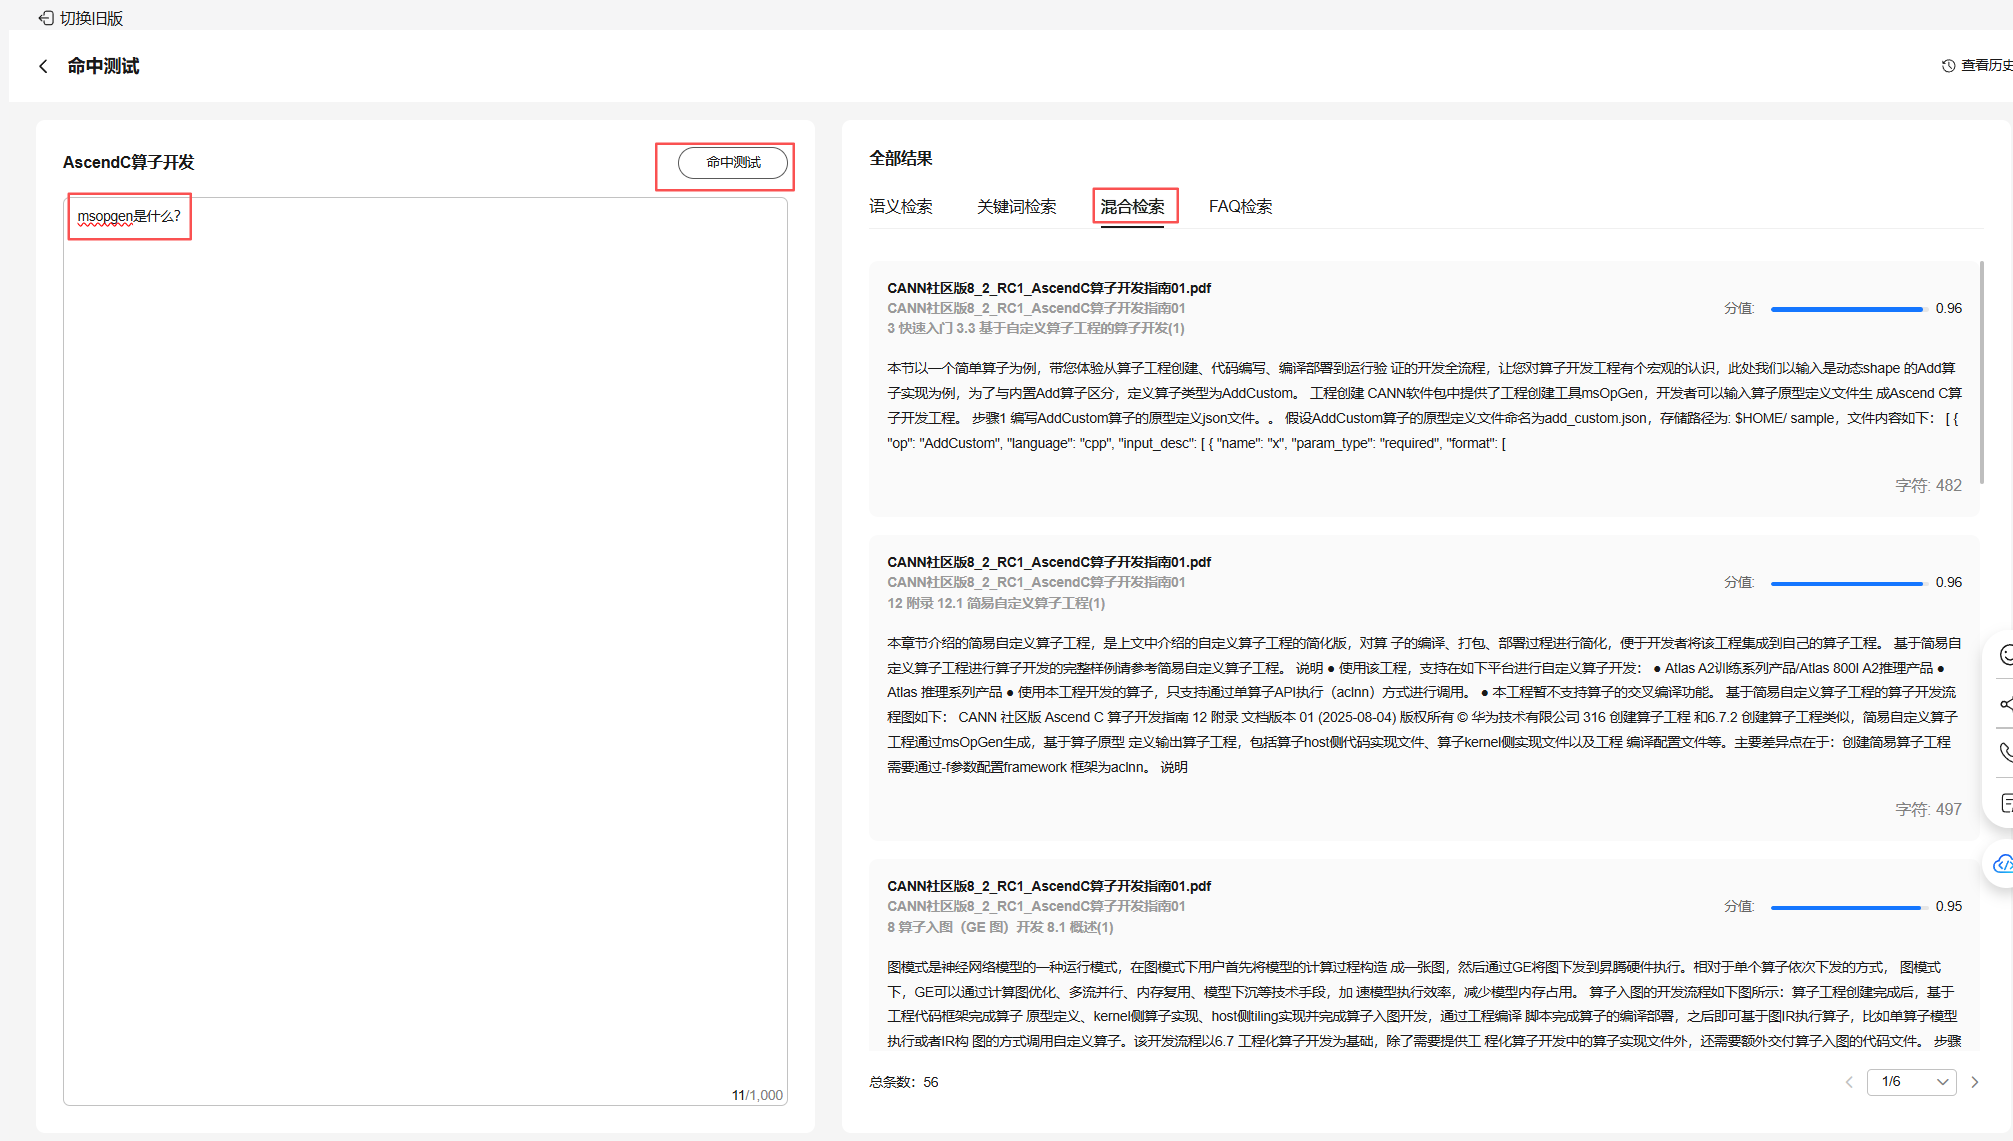
Task: Go to previous results page arrow
Action: click(x=1849, y=1082)
